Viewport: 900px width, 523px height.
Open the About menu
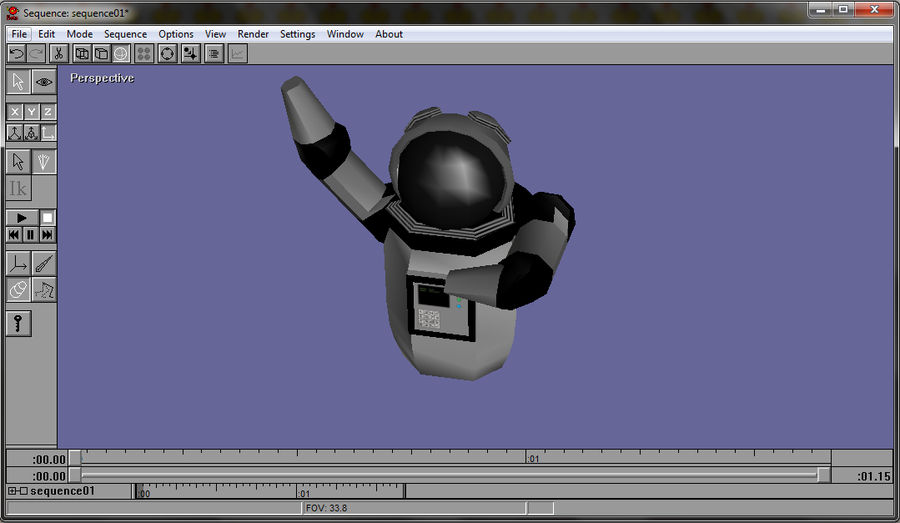coord(389,34)
